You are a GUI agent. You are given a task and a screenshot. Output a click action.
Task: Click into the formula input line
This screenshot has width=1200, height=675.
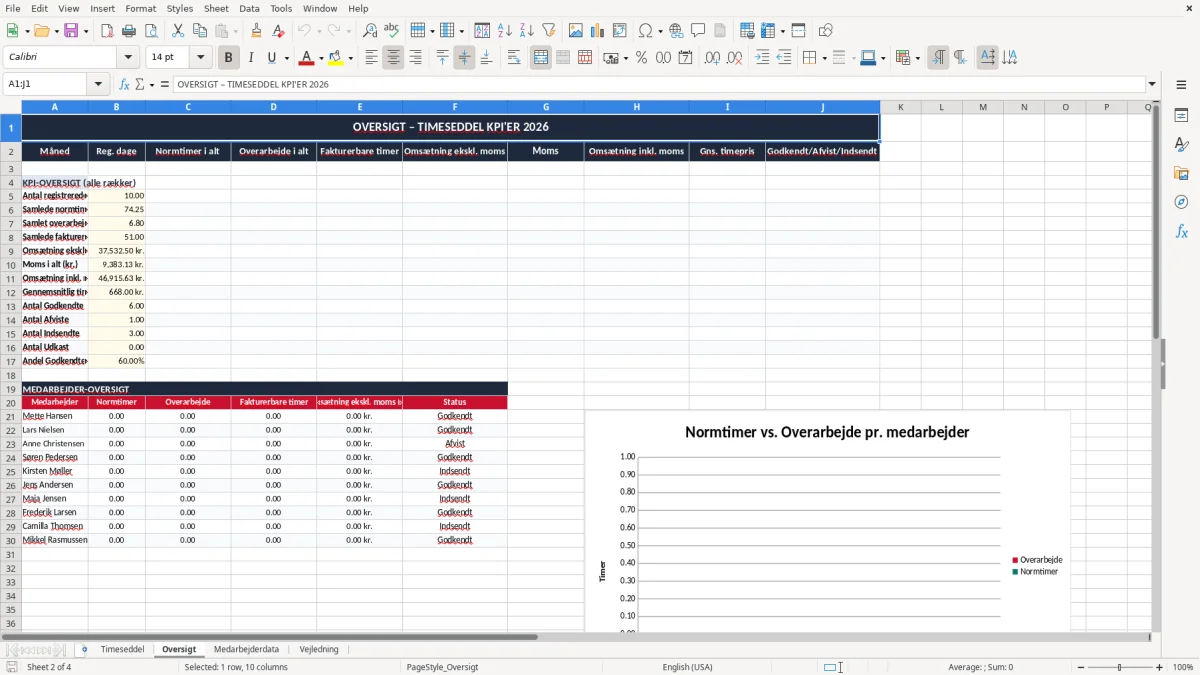pyautogui.click(x=658, y=84)
